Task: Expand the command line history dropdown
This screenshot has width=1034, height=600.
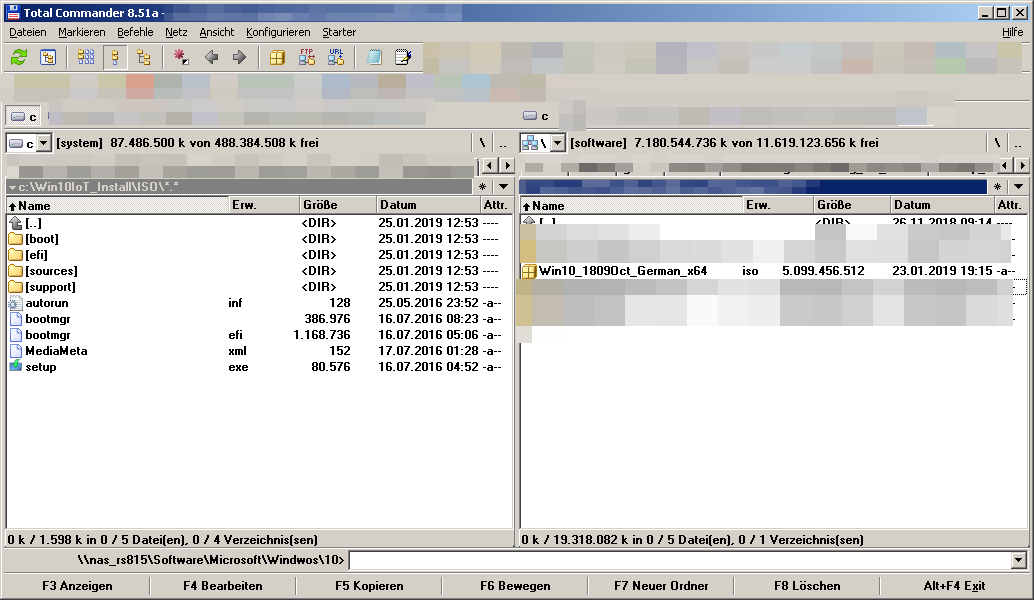Action: click(1019, 561)
